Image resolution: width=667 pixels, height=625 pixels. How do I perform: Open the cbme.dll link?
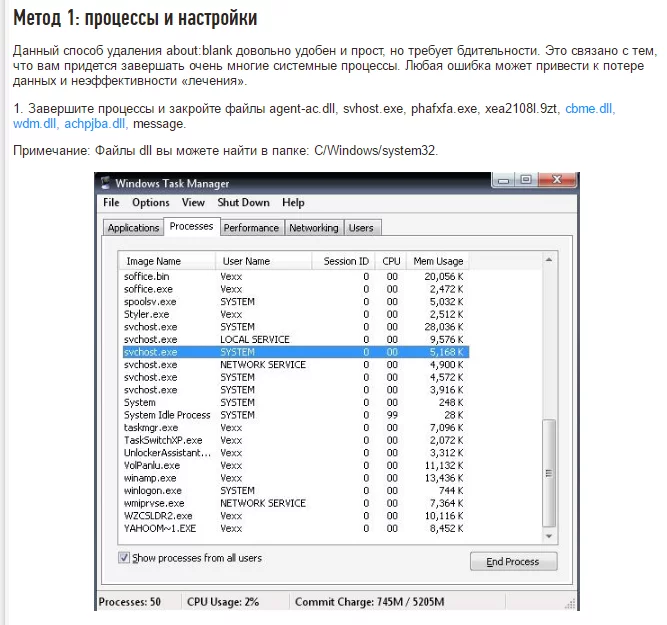(x=590, y=108)
